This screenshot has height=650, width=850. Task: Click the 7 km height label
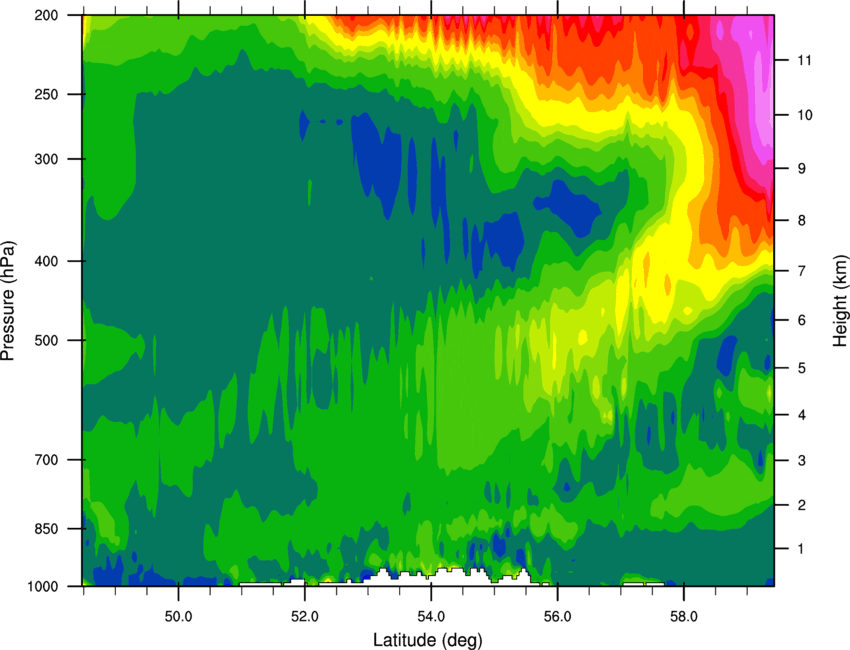(802, 271)
